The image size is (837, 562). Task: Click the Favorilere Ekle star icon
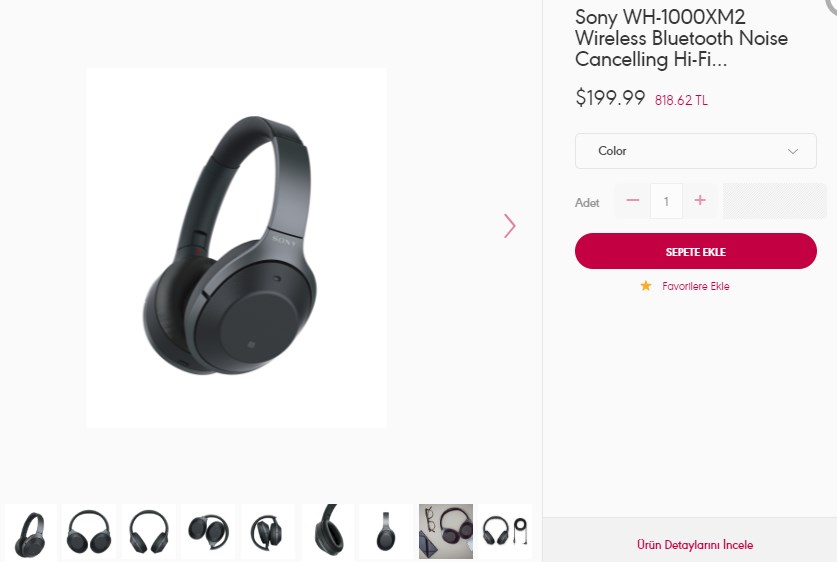pos(646,286)
